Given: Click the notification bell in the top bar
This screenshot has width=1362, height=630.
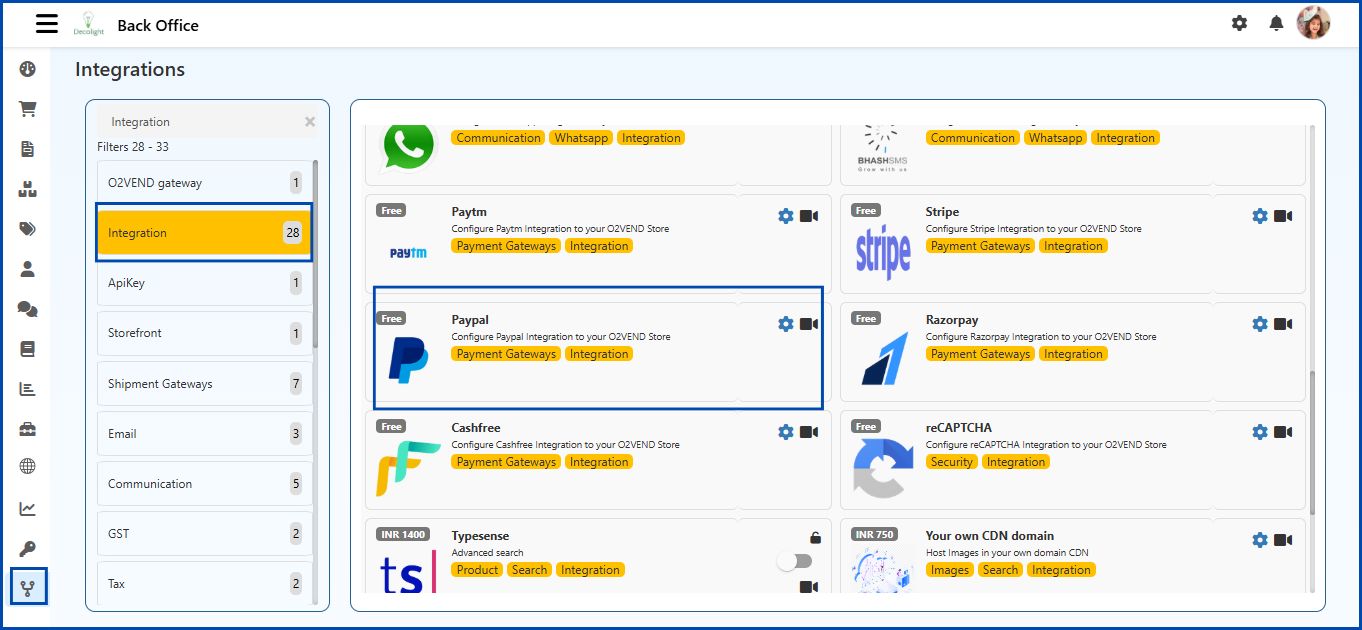Looking at the screenshot, I should (x=1276, y=22).
